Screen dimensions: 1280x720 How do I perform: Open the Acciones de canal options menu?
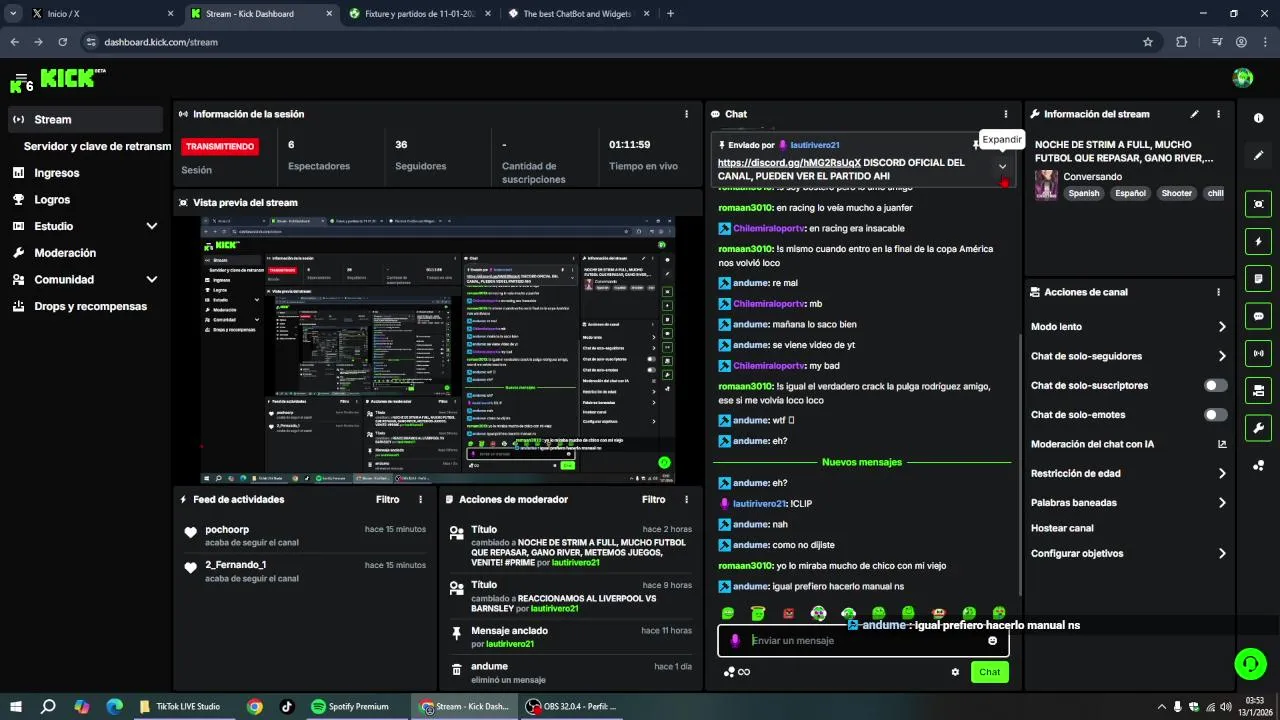[x=1218, y=292]
